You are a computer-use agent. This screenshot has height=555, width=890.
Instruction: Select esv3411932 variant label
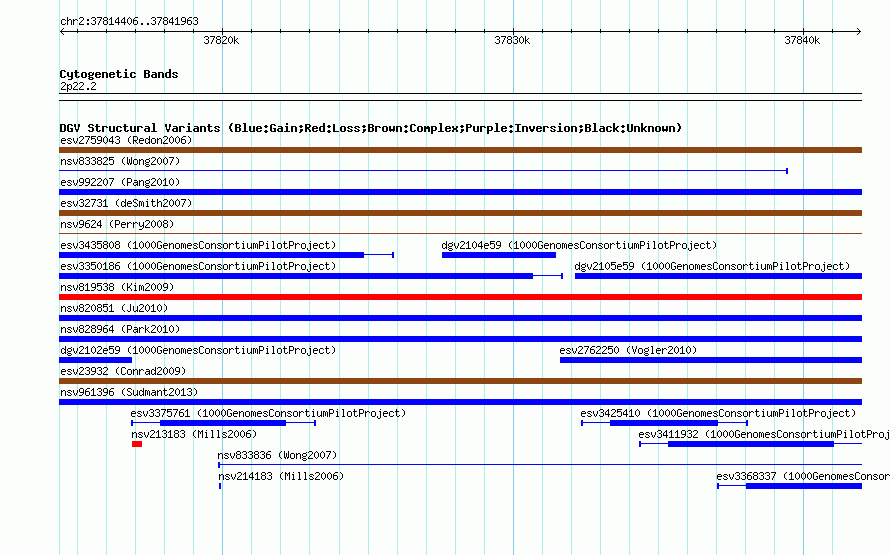(764, 434)
